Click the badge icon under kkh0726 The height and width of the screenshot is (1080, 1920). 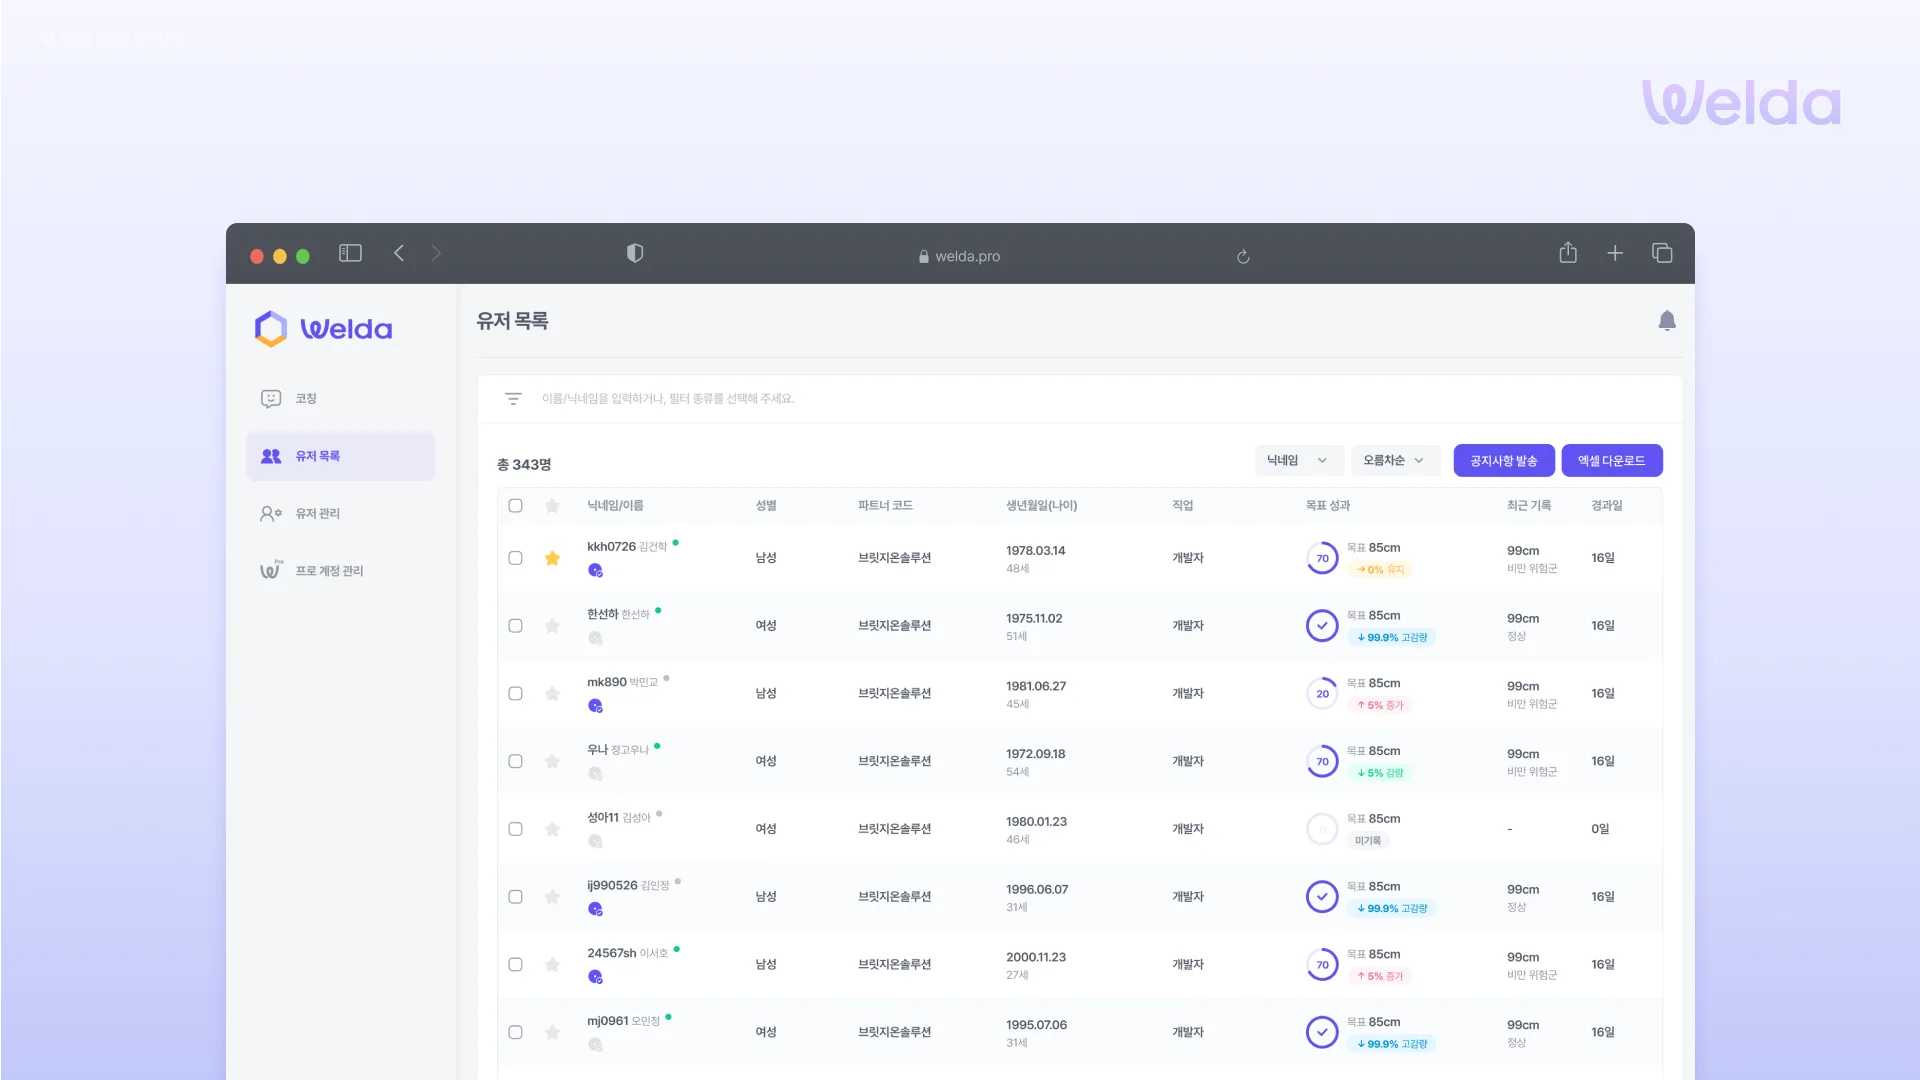click(595, 571)
